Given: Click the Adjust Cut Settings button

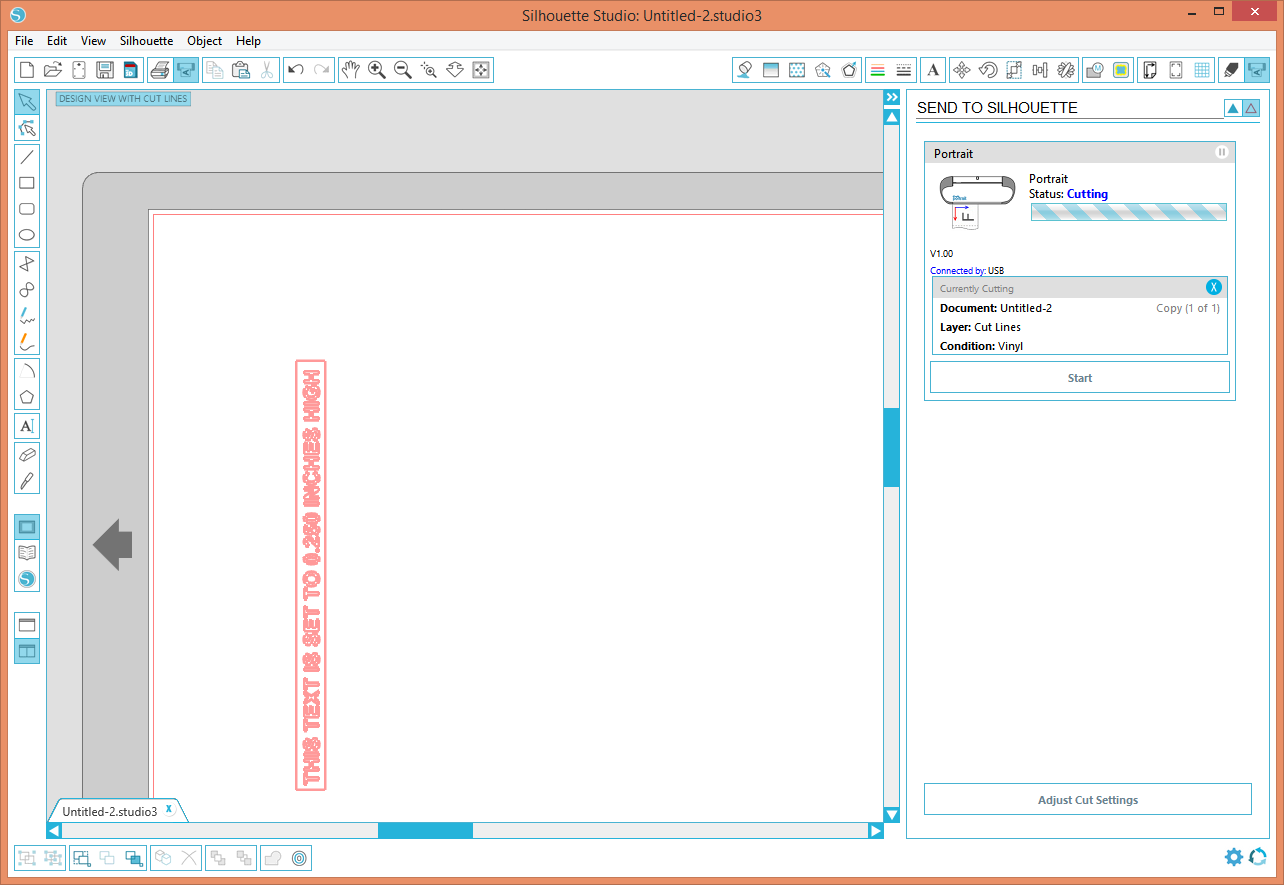Looking at the screenshot, I should [x=1088, y=800].
